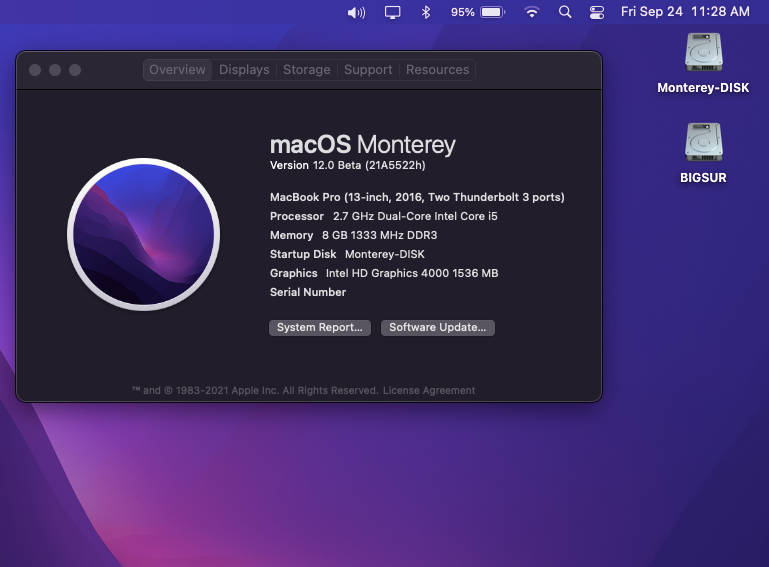Viewport: 769px width, 567px height.
Task: Open the display mirroring menu bar icon
Action: pos(392,12)
